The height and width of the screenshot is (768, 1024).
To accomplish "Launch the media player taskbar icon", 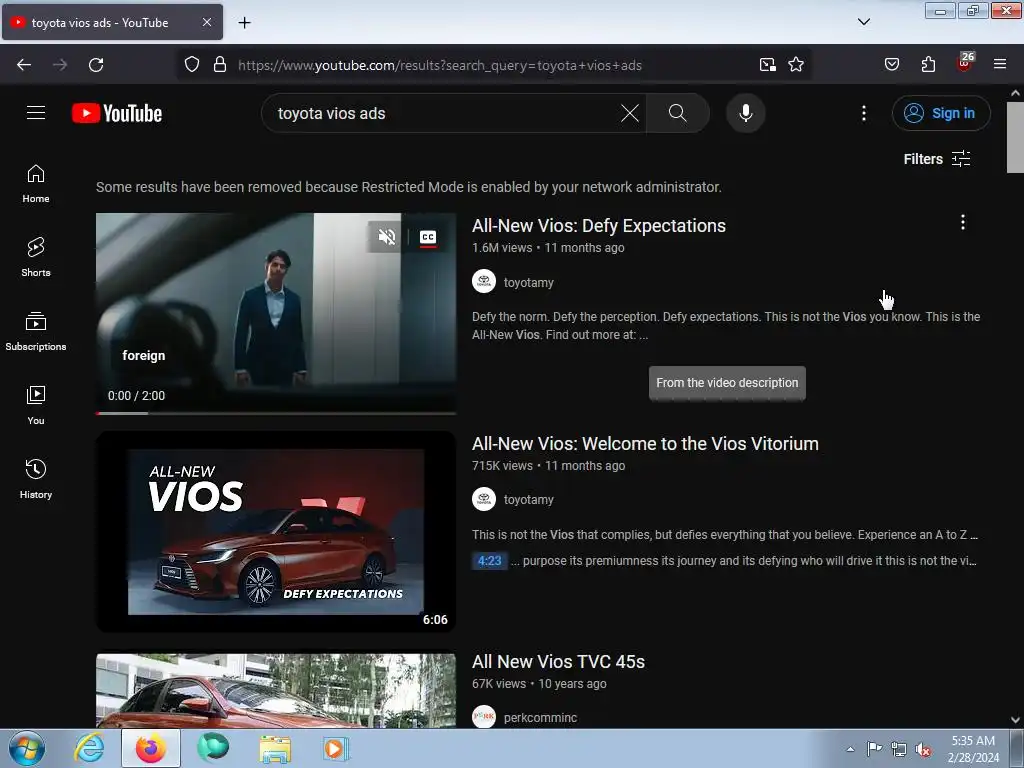I will (336, 748).
